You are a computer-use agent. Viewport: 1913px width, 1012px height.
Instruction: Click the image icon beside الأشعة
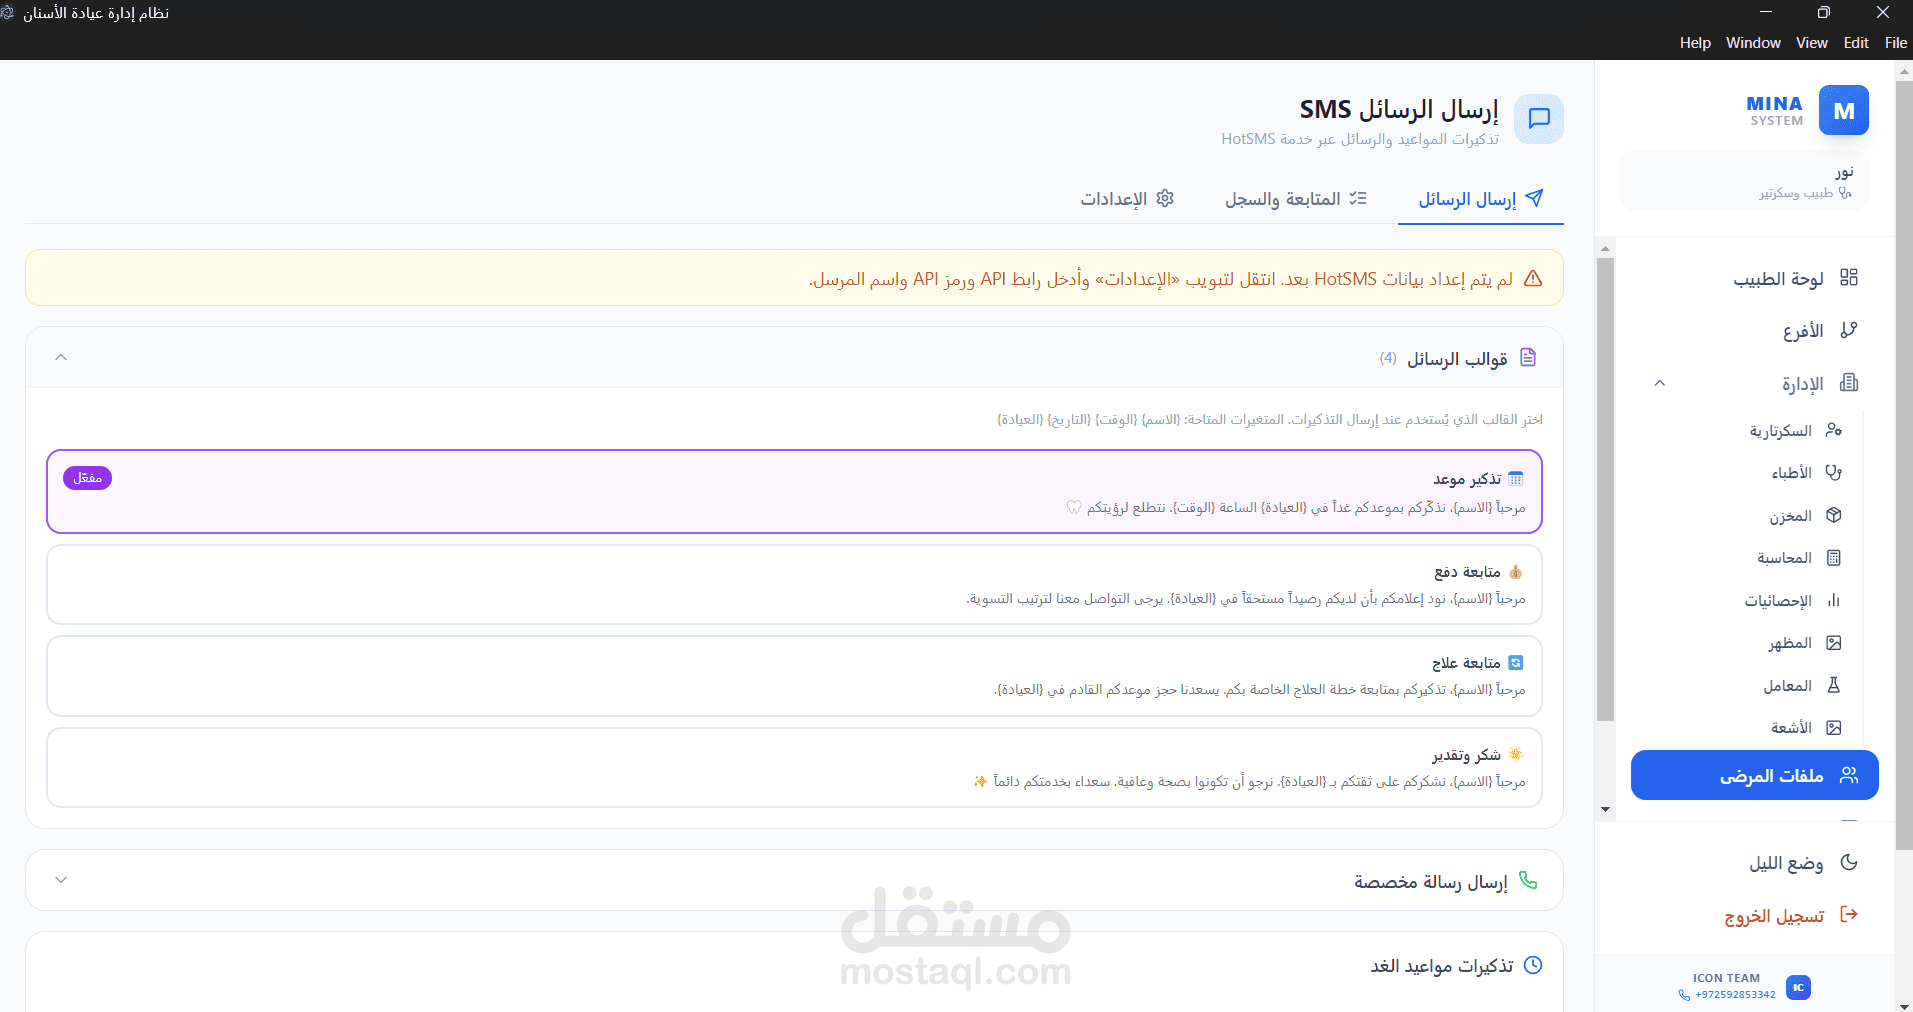tap(1833, 728)
